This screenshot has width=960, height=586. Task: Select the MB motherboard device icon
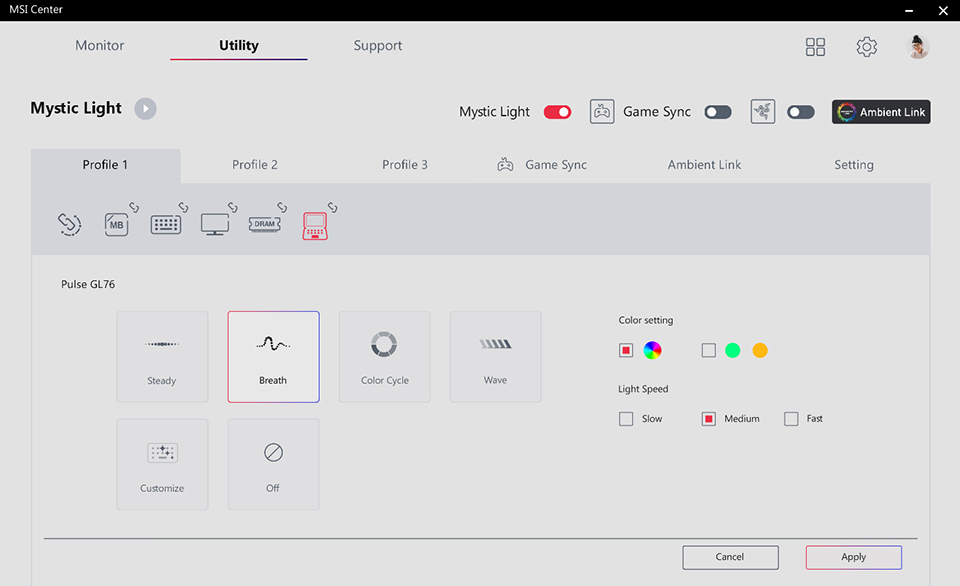[116, 225]
